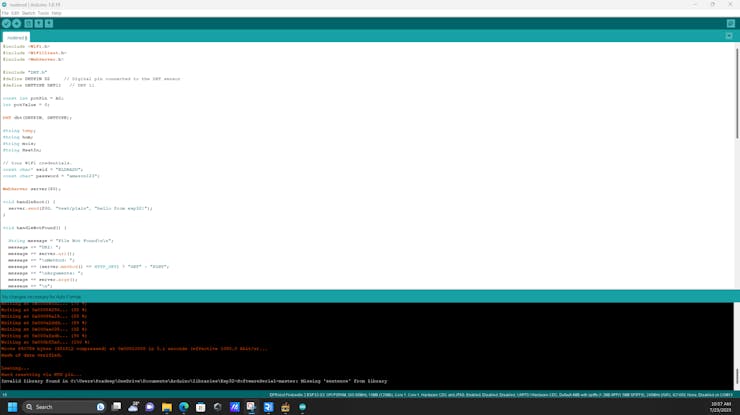Open the Windows Start menu

12,407
